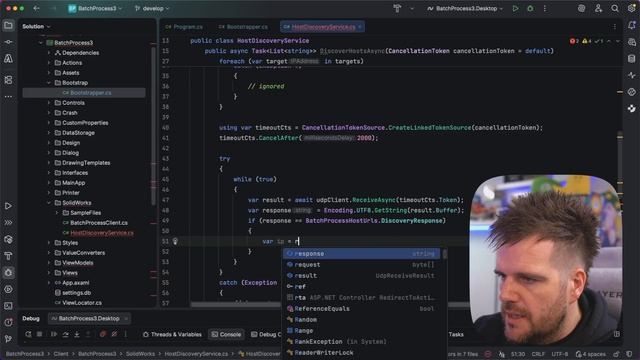The width and height of the screenshot is (640, 360).
Task: Open the build options dropdown arrow beside hammer
Action: click(412, 8)
